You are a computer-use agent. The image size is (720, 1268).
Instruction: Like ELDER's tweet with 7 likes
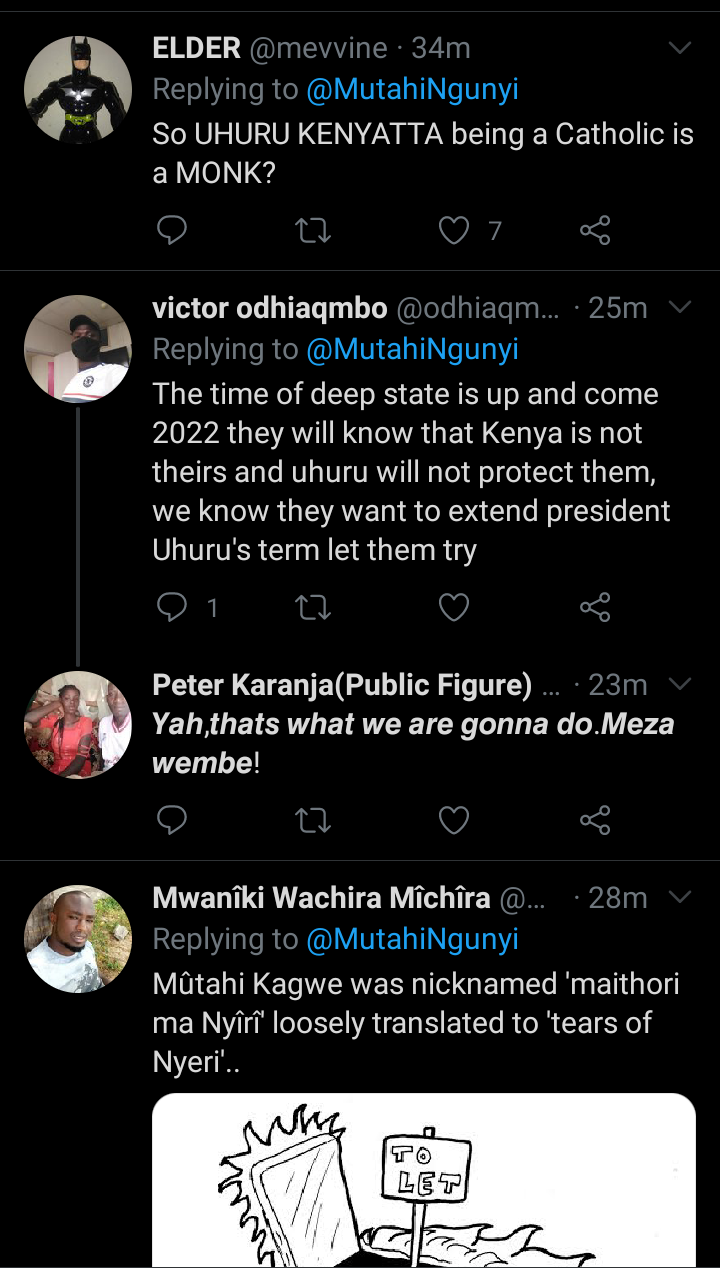click(x=454, y=231)
